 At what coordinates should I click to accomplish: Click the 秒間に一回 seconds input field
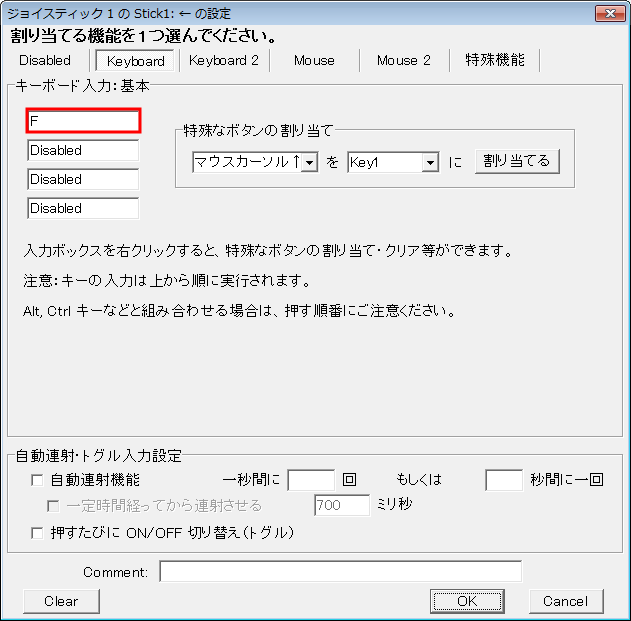pos(504,480)
